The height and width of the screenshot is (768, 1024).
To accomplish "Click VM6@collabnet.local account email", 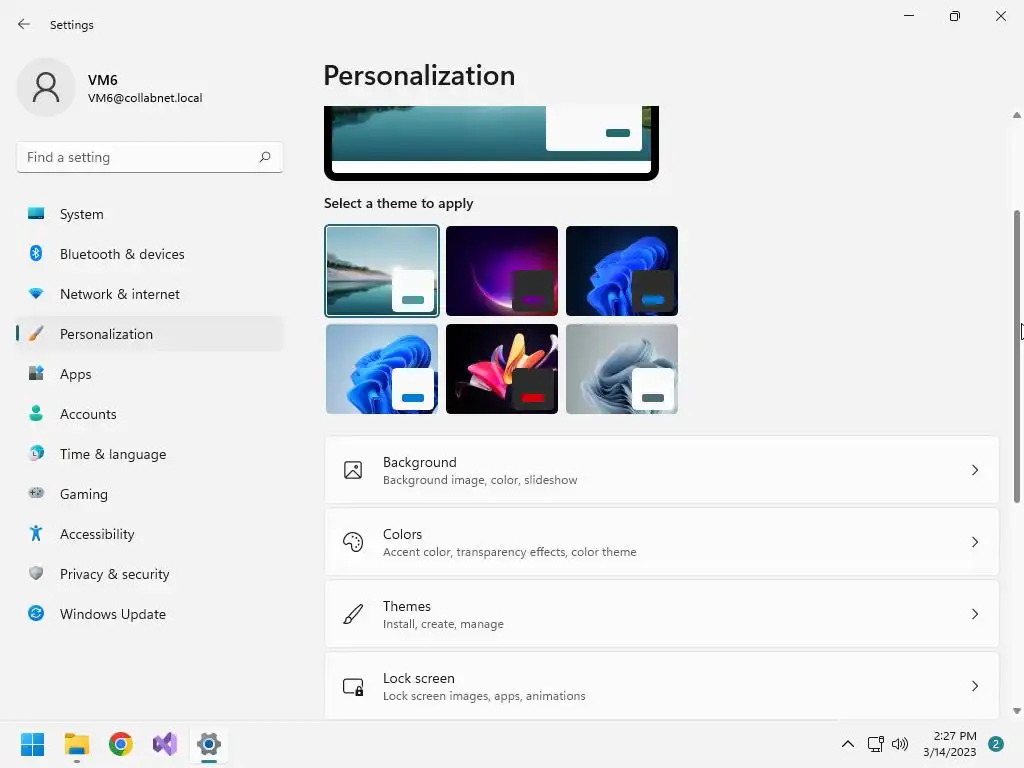I will click(145, 98).
